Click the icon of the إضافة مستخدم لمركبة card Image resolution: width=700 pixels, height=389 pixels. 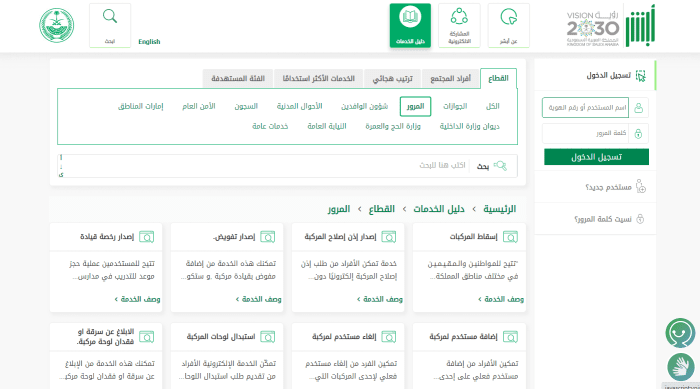pyautogui.click(x=510, y=337)
